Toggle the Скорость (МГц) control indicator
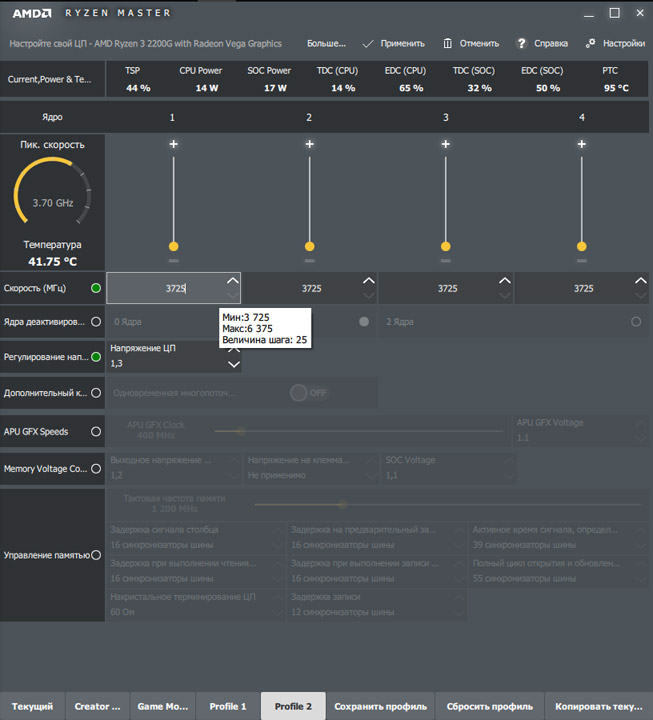Viewport: 653px width, 720px height. click(96, 288)
